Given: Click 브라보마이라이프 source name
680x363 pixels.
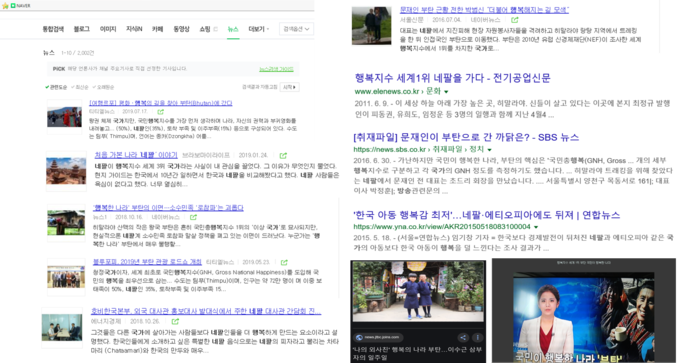Looking at the screenshot, I should click(206, 155).
